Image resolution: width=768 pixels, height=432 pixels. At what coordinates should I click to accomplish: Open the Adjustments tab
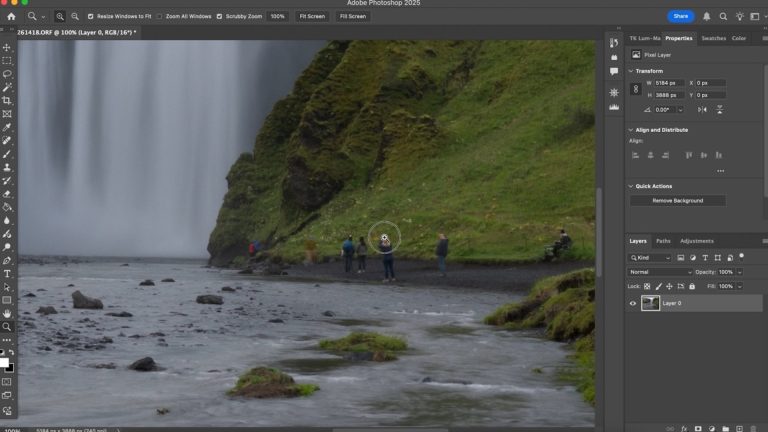697,241
